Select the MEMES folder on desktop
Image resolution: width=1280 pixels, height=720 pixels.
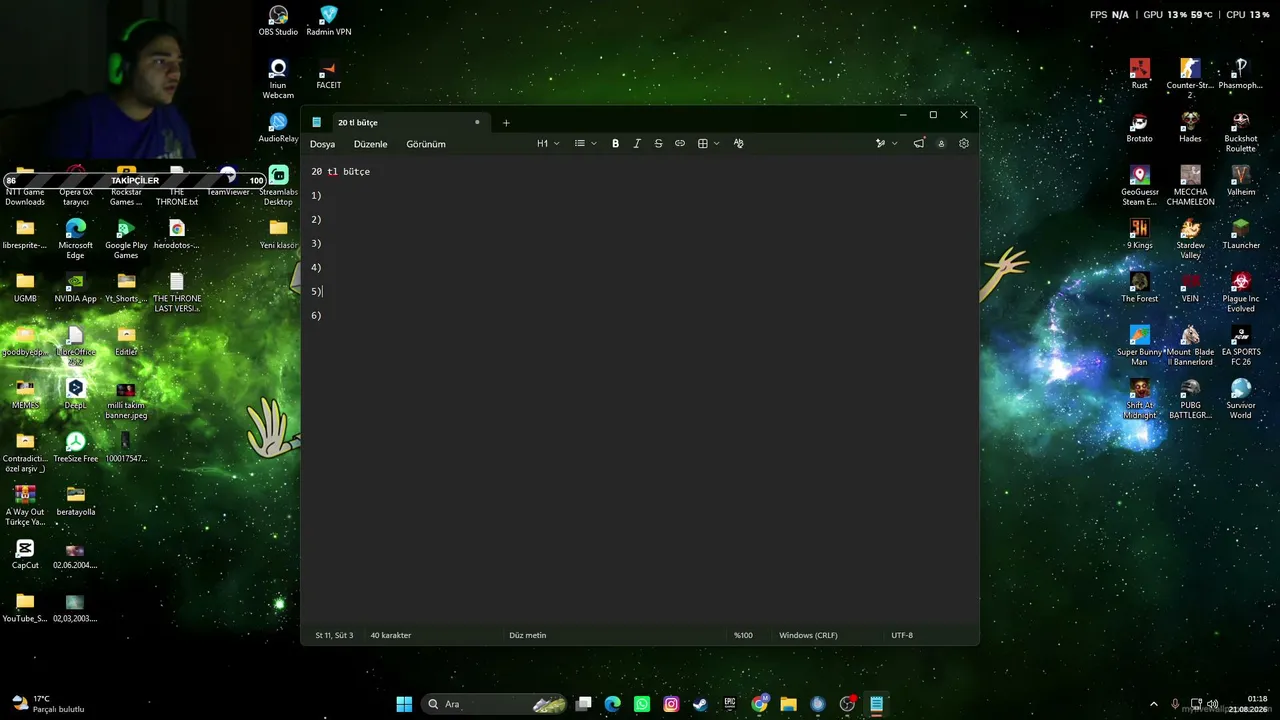(x=25, y=394)
